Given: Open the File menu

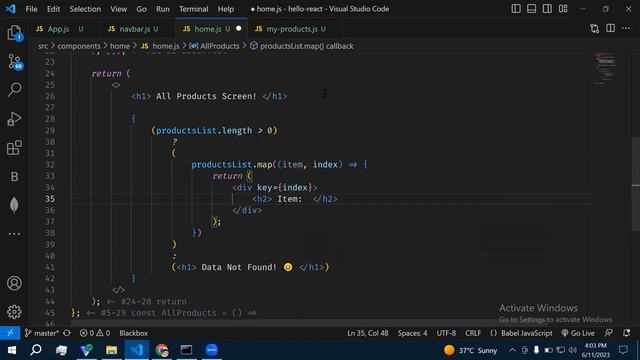Looking at the screenshot, I should (31, 9).
